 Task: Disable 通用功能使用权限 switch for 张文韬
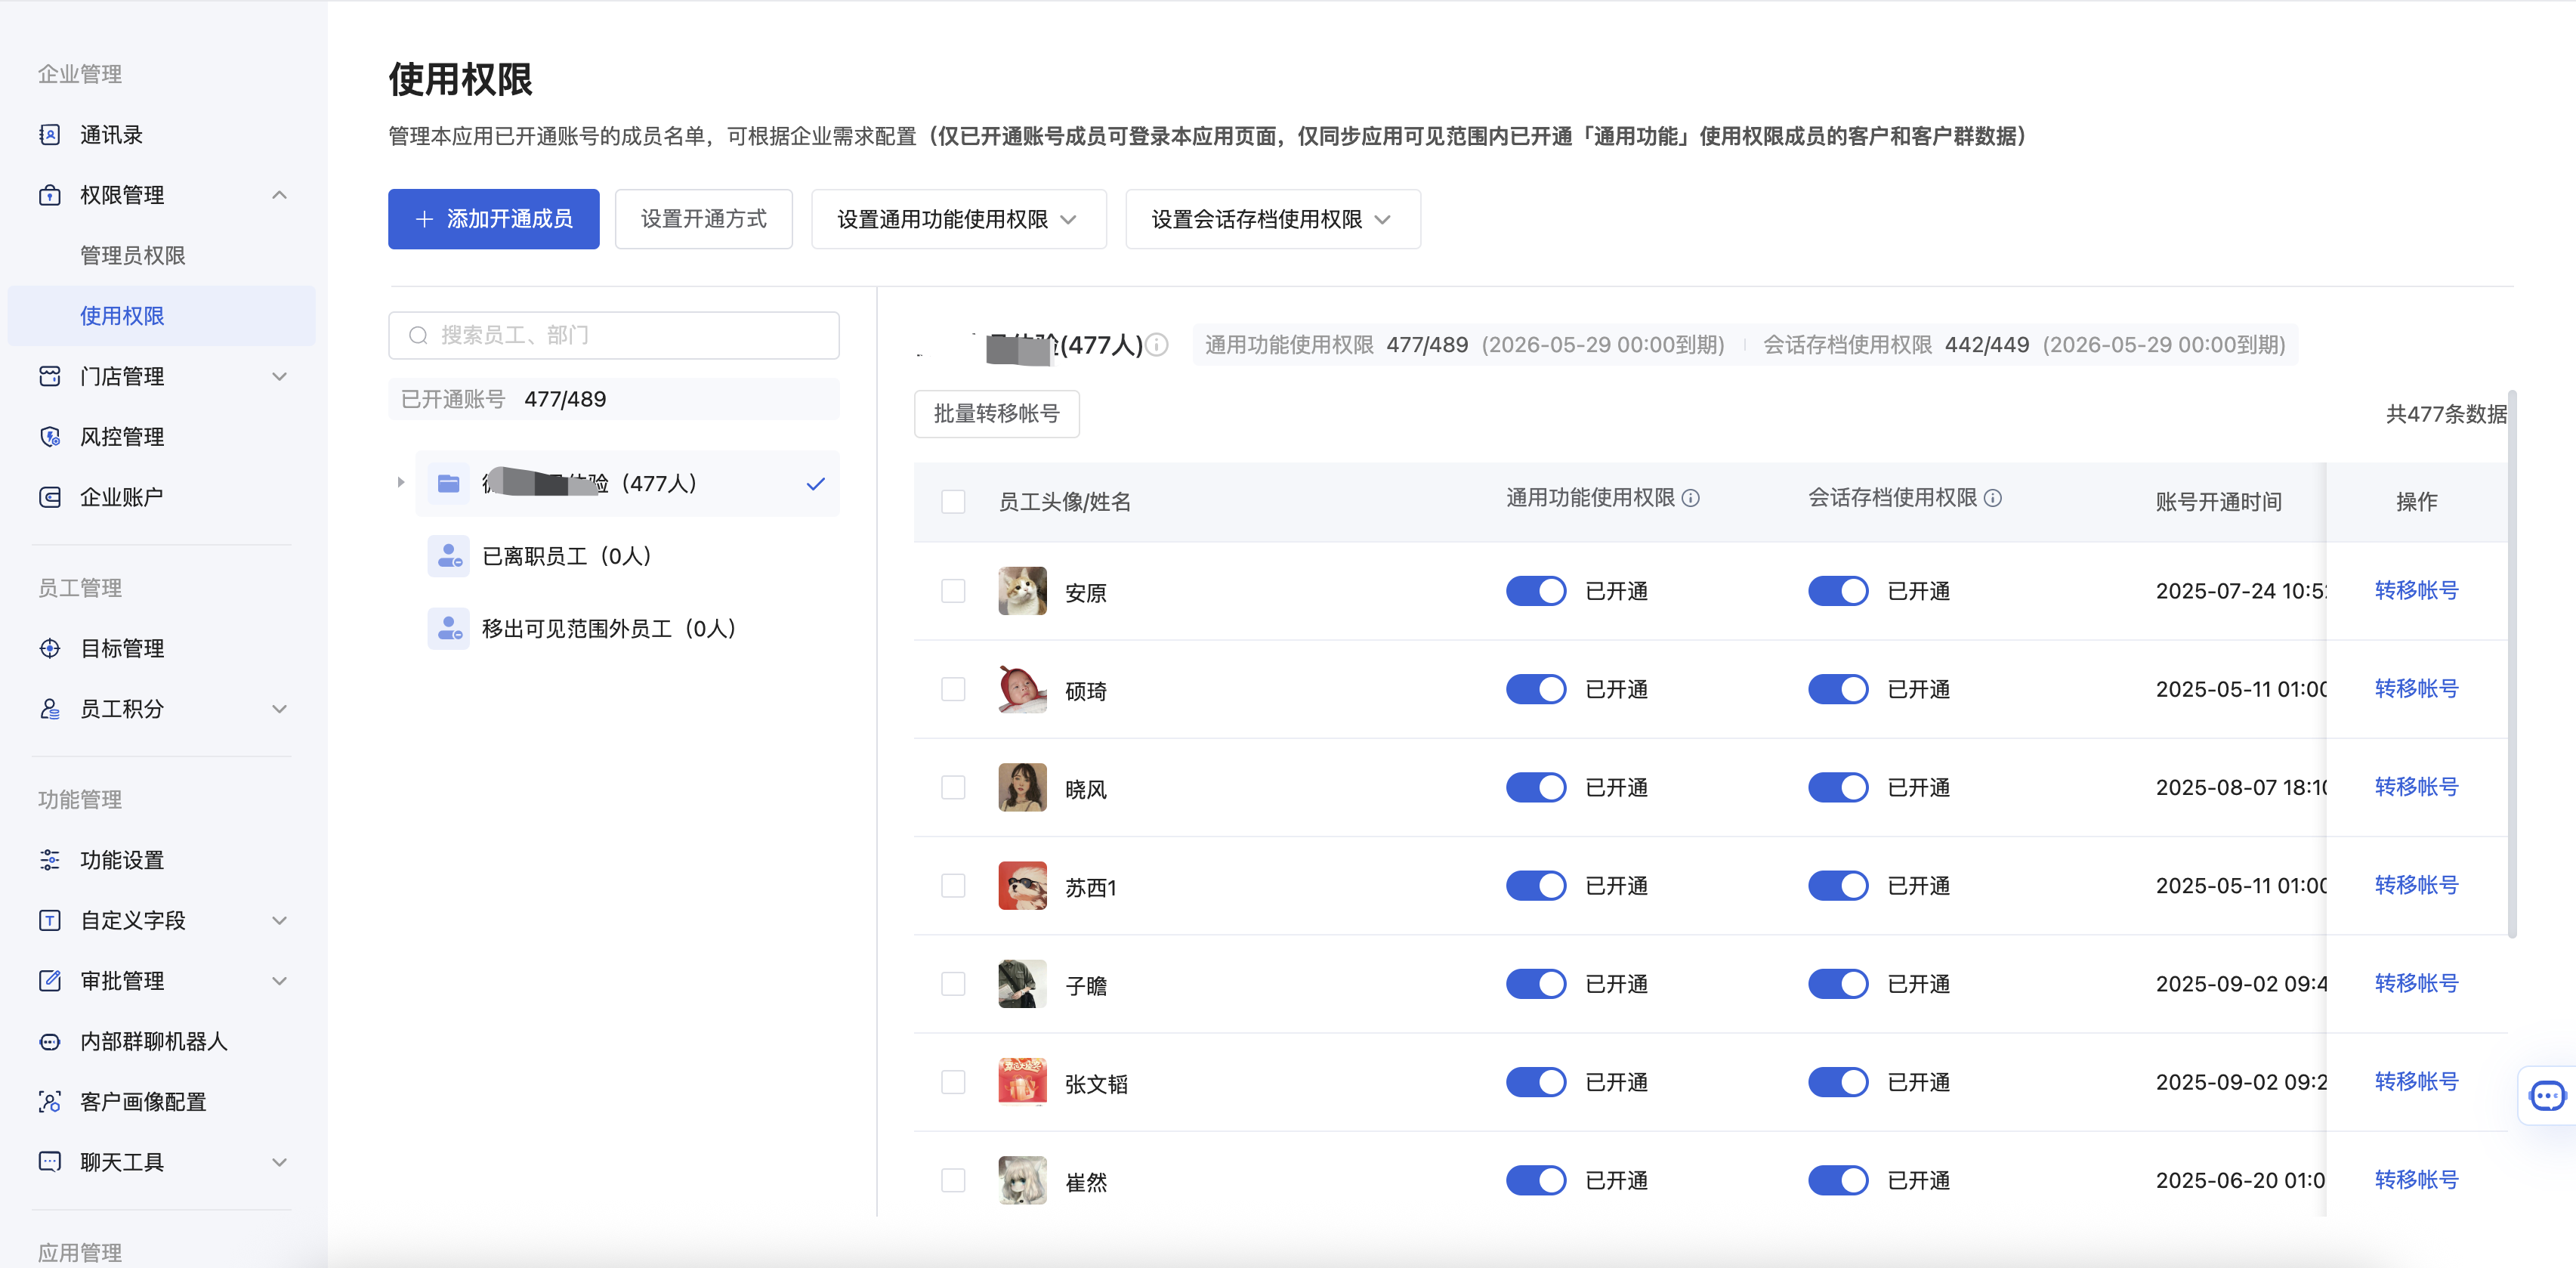[x=1535, y=1082]
